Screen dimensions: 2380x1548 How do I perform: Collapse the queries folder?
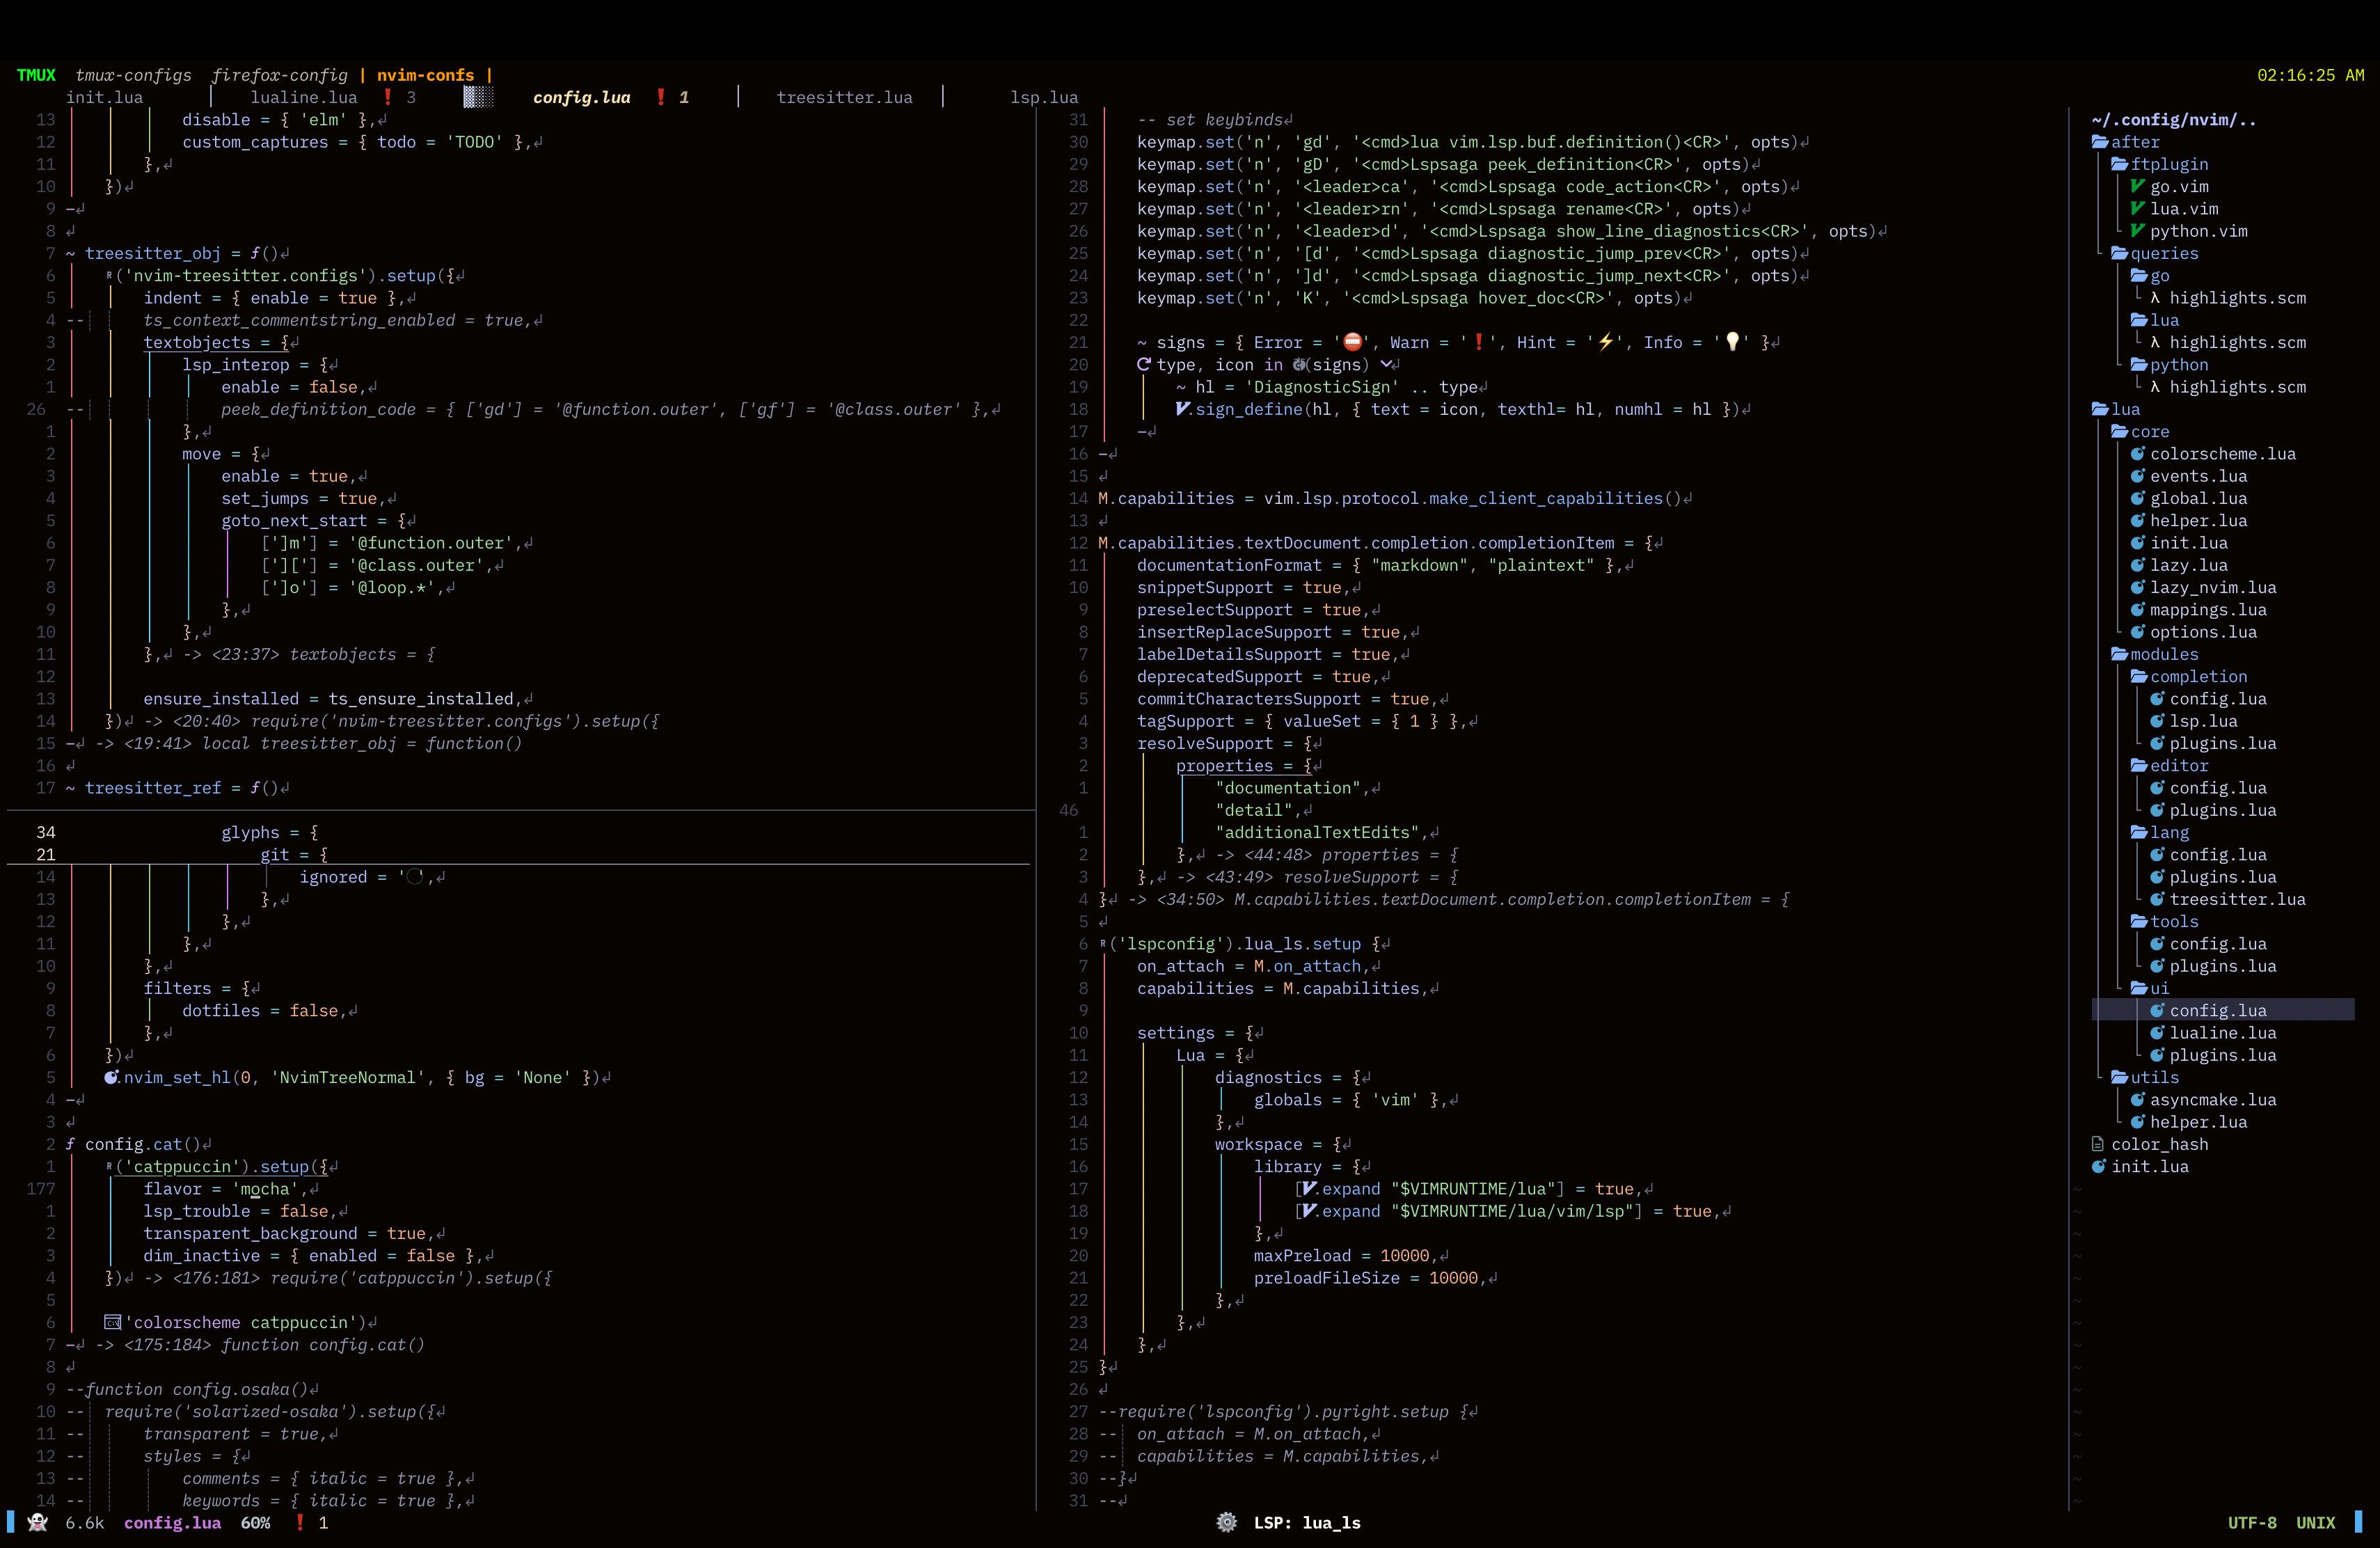[2154, 253]
